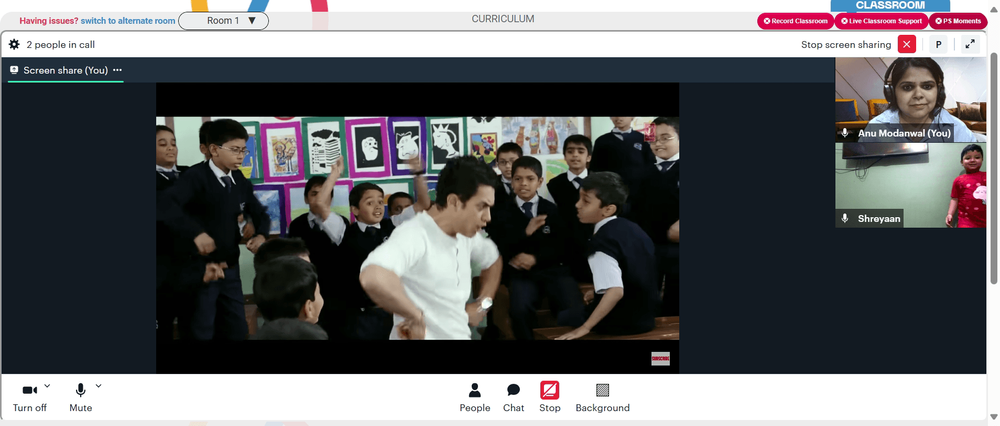Mute the microphone
The width and height of the screenshot is (1000, 426).
(x=80, y=398)
